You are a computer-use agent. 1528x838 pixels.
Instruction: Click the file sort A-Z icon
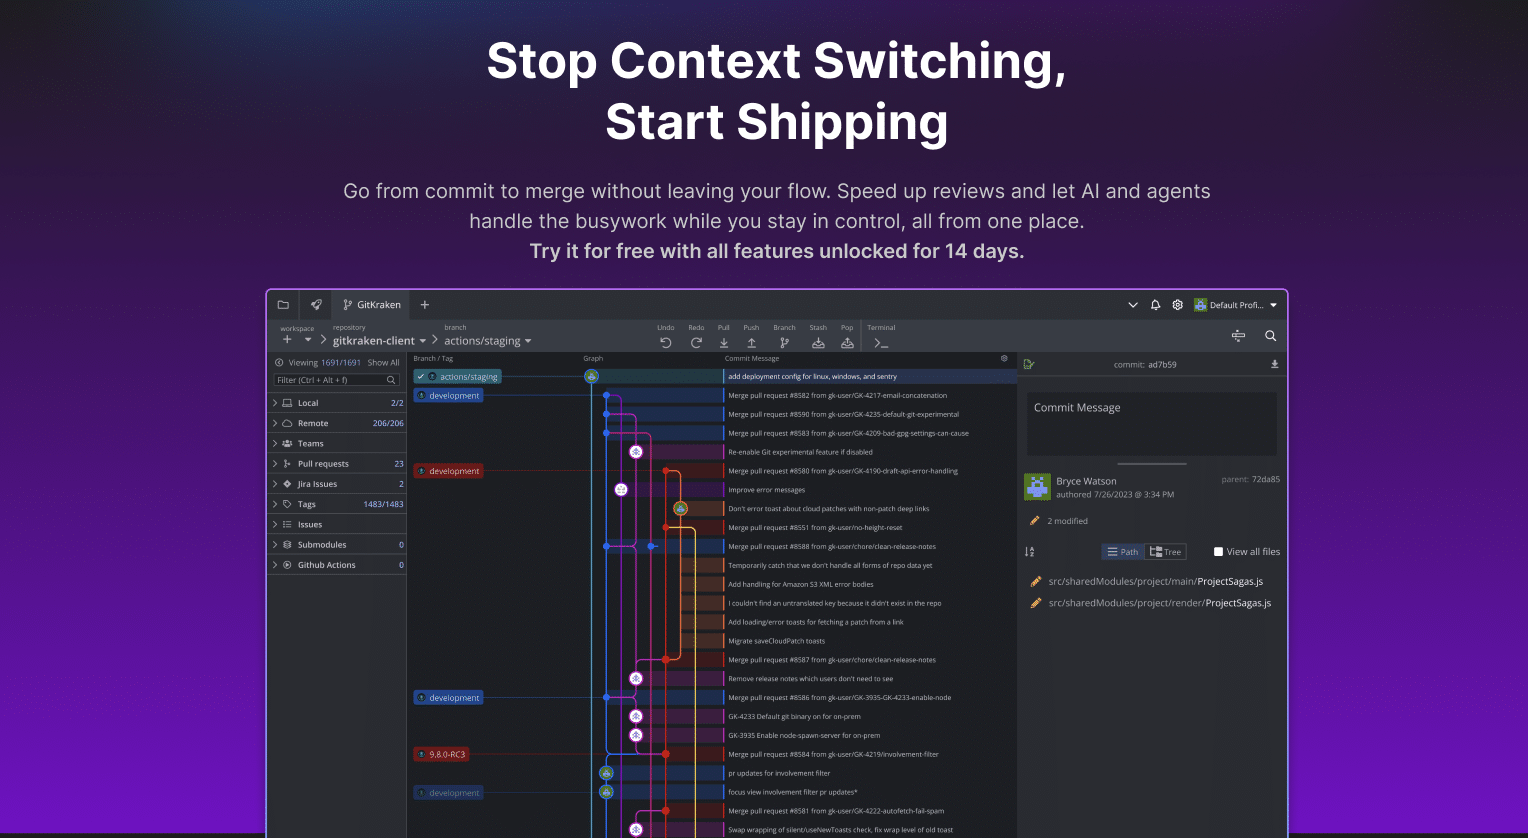pyautogui.click(x=1030, y=552)
